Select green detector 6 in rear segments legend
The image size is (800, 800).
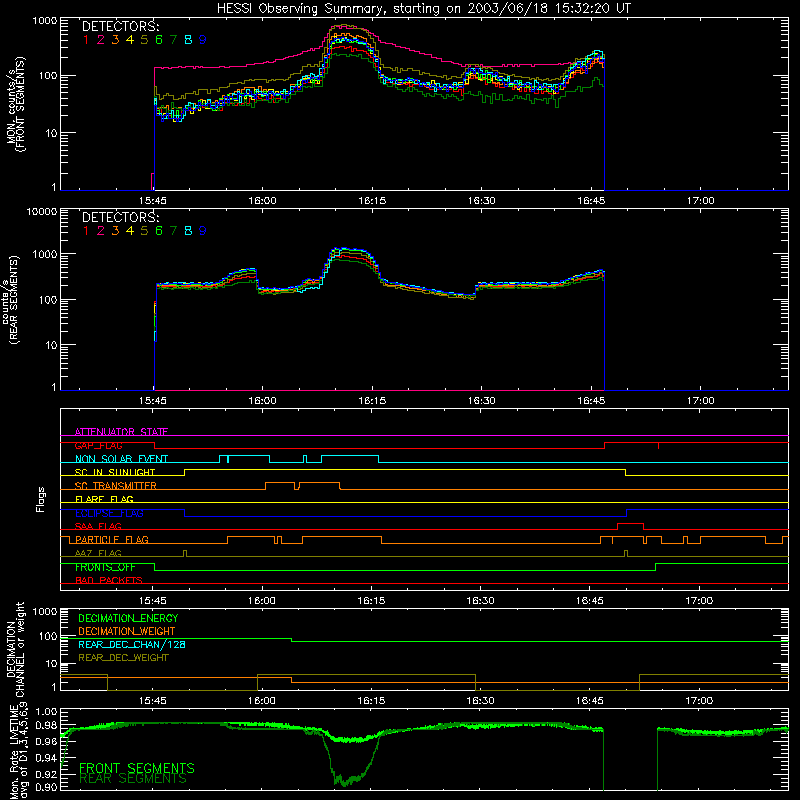point(159,231)
